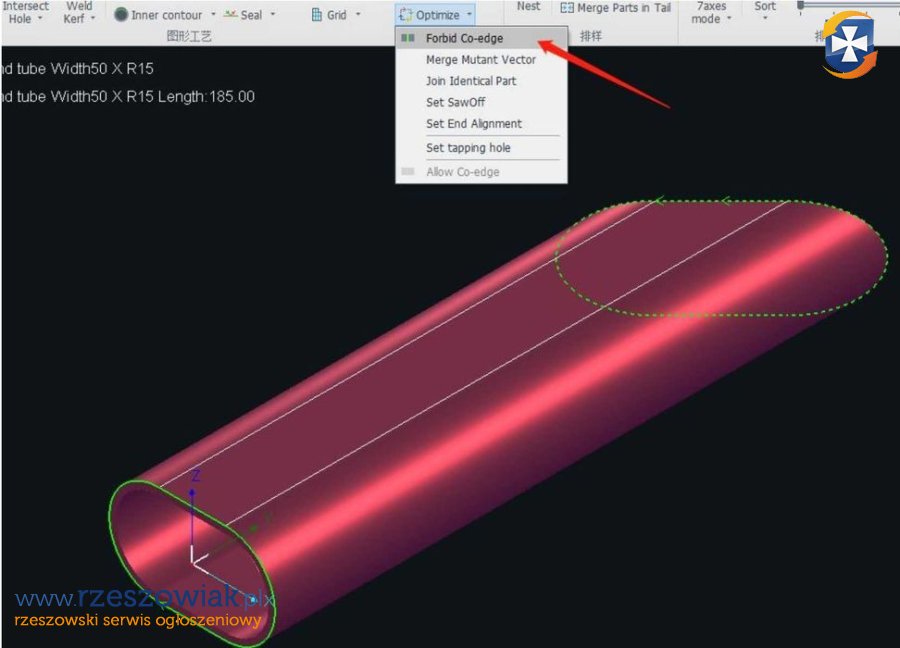Click the Allow Co-edge icon

pyautogui.click(x=408, y=171)
